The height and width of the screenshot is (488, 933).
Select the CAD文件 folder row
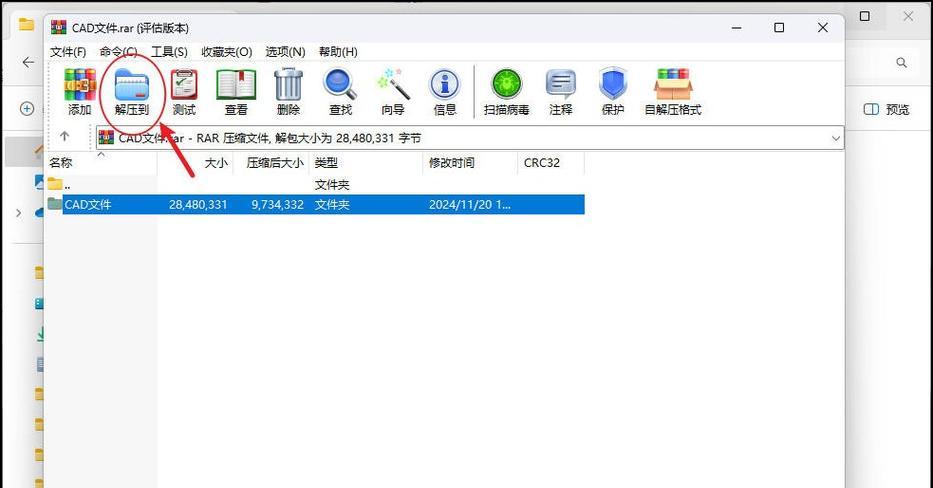pyautogui.click(x=315, y=204)
